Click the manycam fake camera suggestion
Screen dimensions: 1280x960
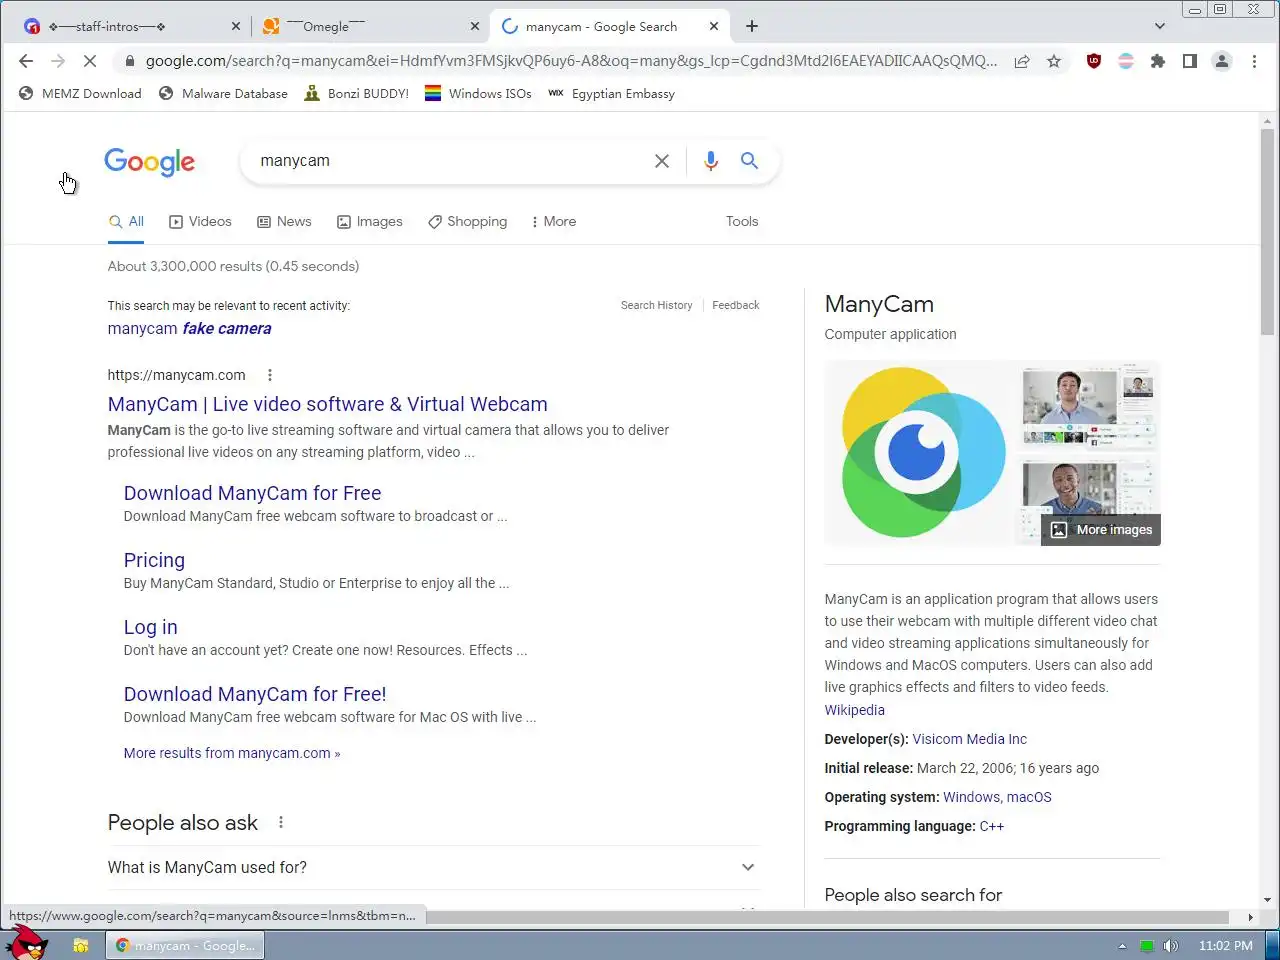(x=189, y=328)
